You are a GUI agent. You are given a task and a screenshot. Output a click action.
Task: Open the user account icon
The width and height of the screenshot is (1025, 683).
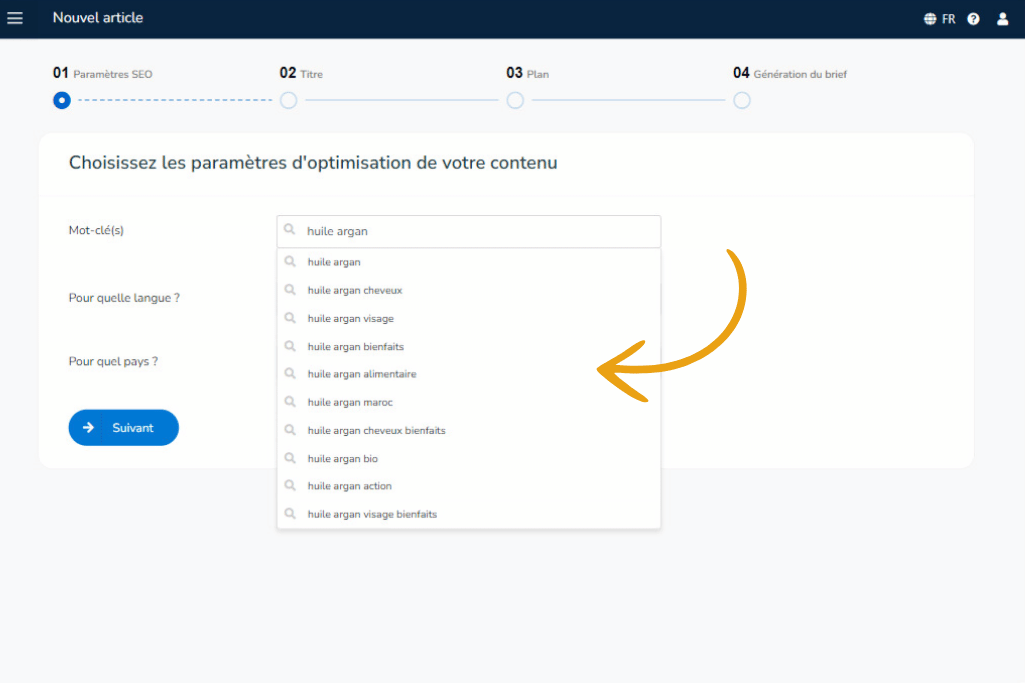[x=1002, y=19]
